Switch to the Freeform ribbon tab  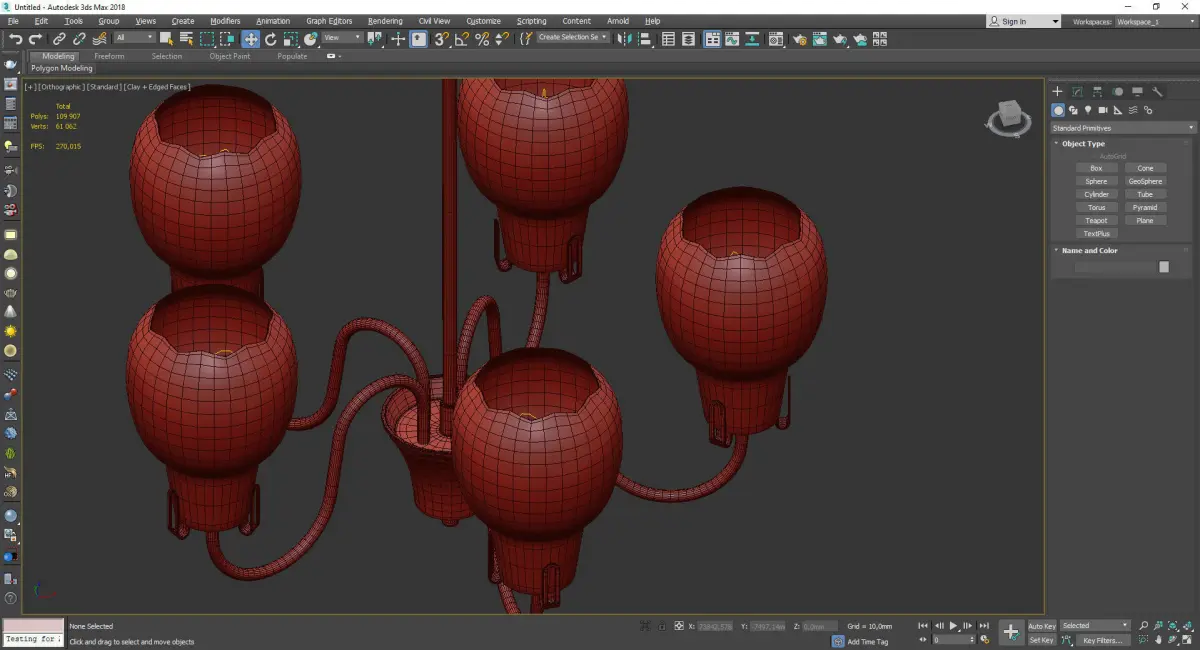coord(109,56)
